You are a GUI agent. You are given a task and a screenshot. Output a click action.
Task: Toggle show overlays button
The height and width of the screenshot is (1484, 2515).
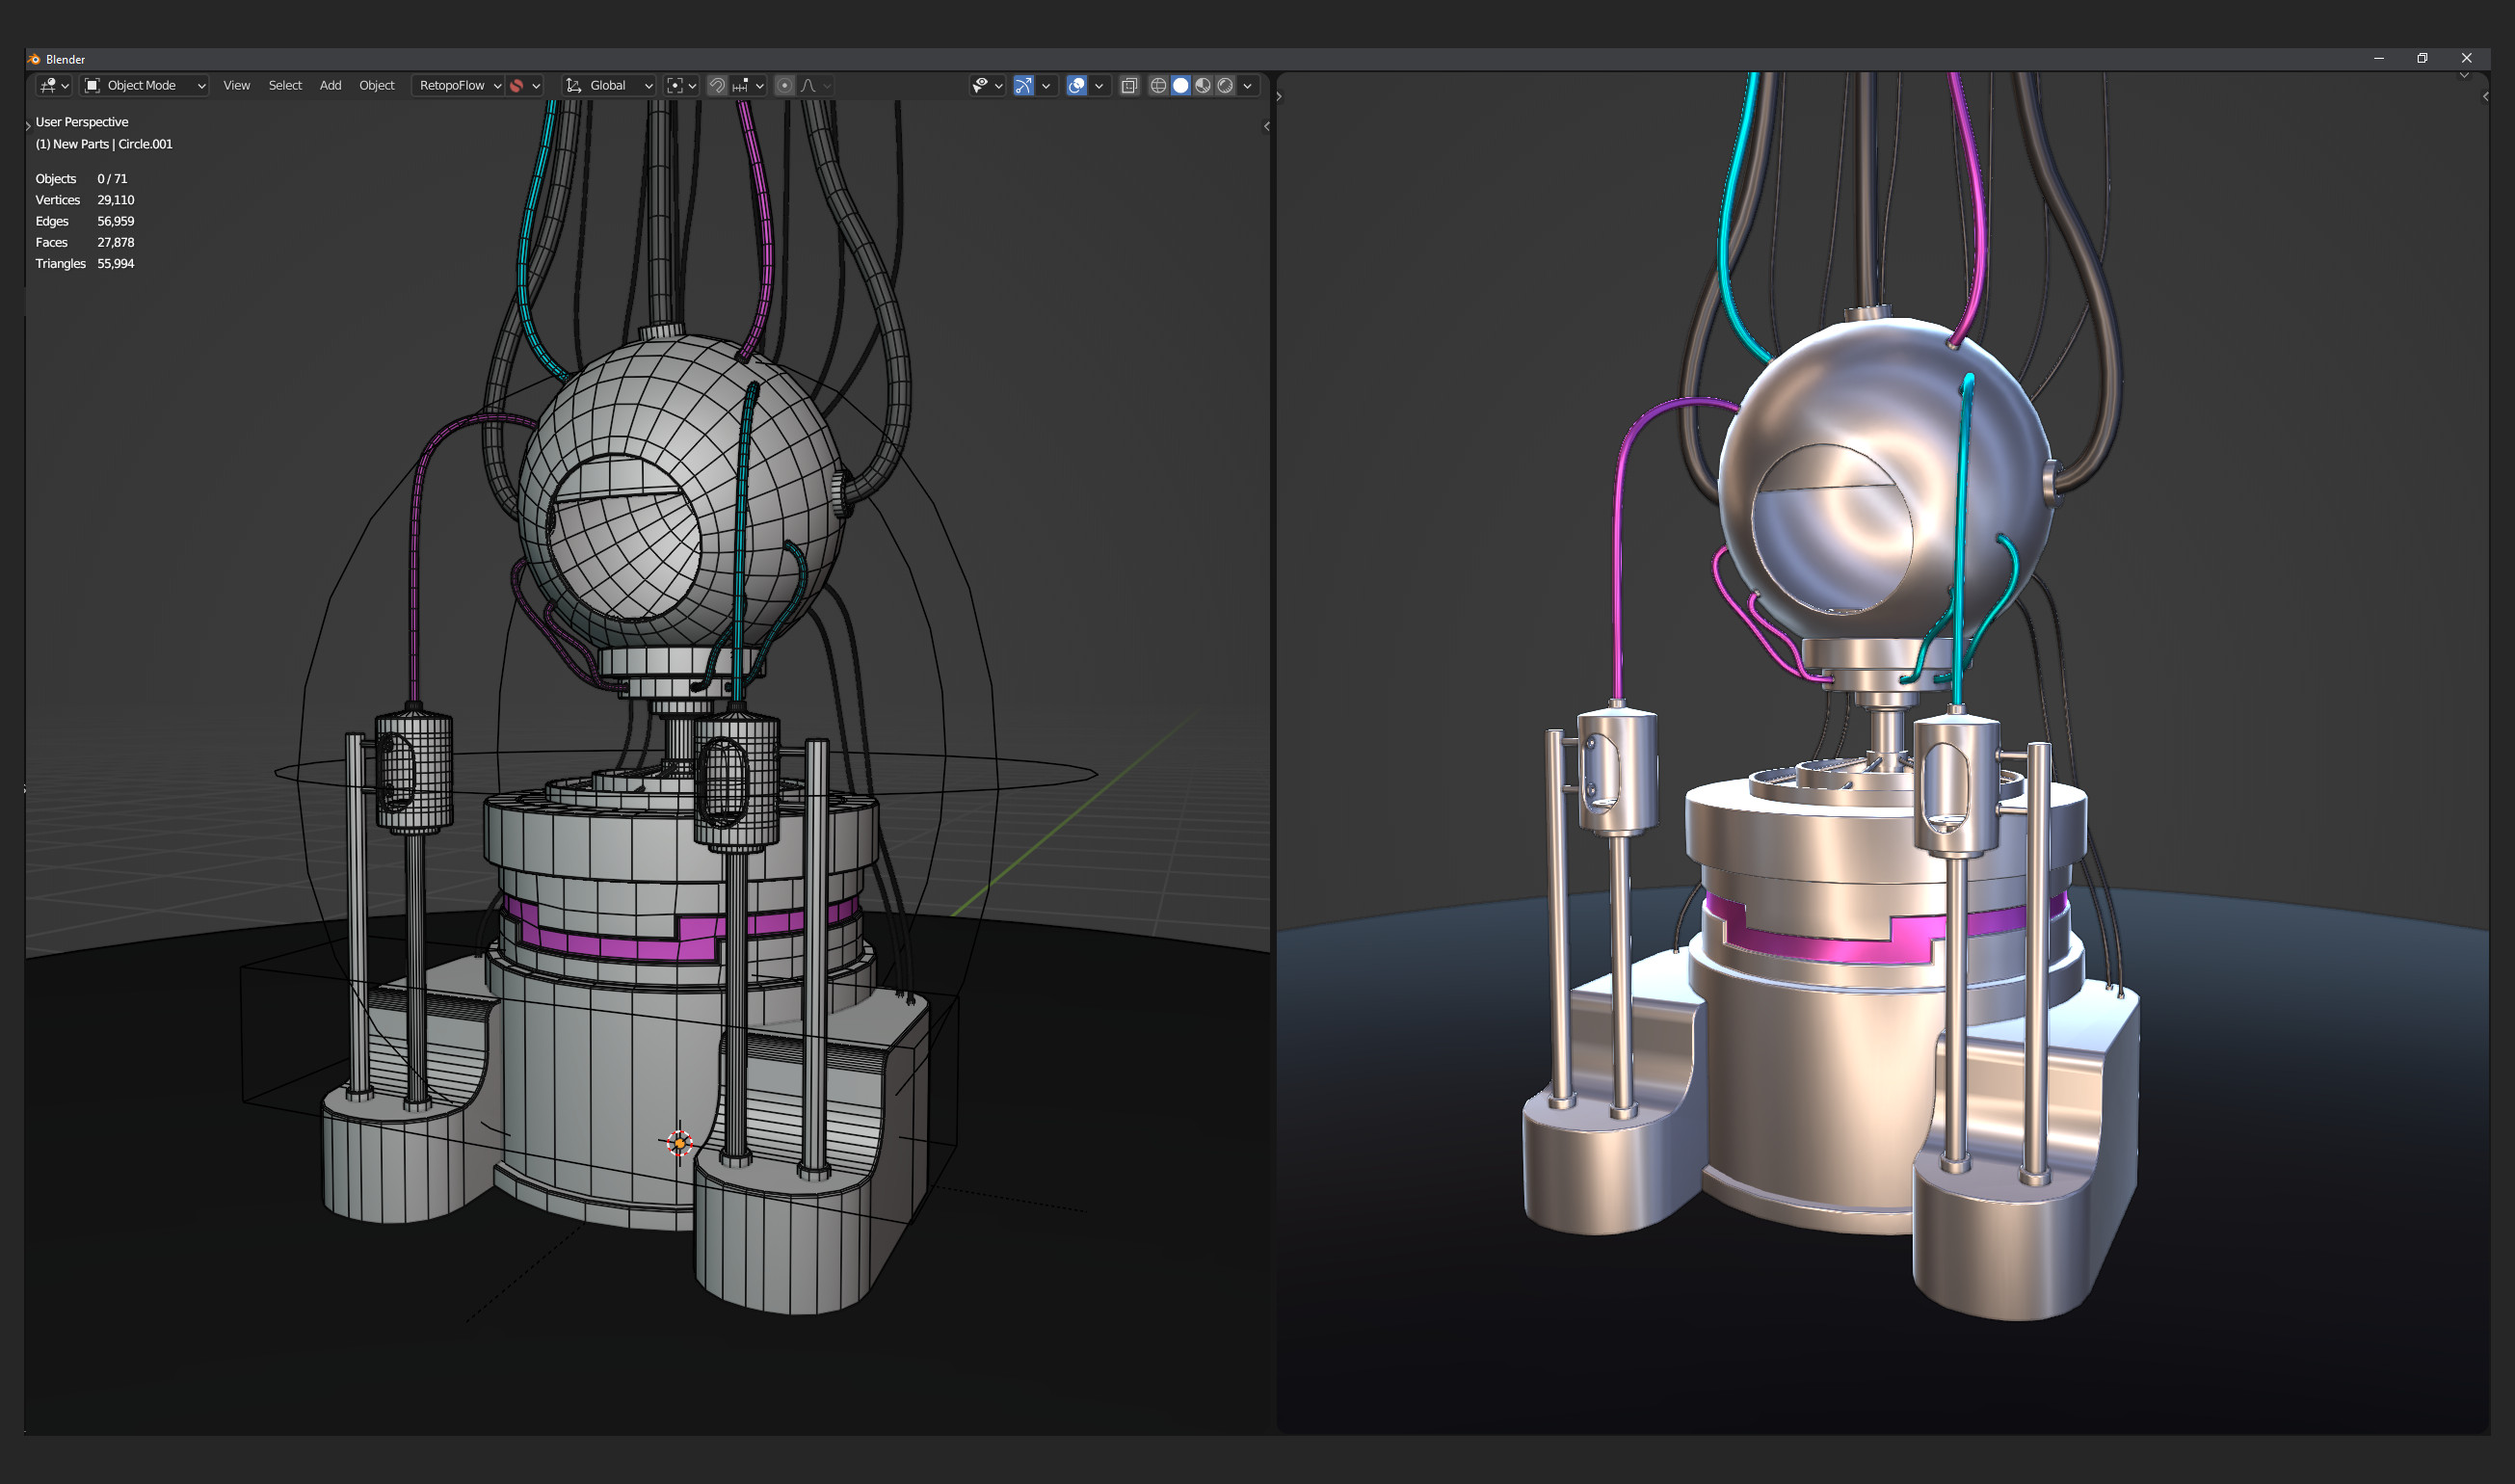(1076, 86)
